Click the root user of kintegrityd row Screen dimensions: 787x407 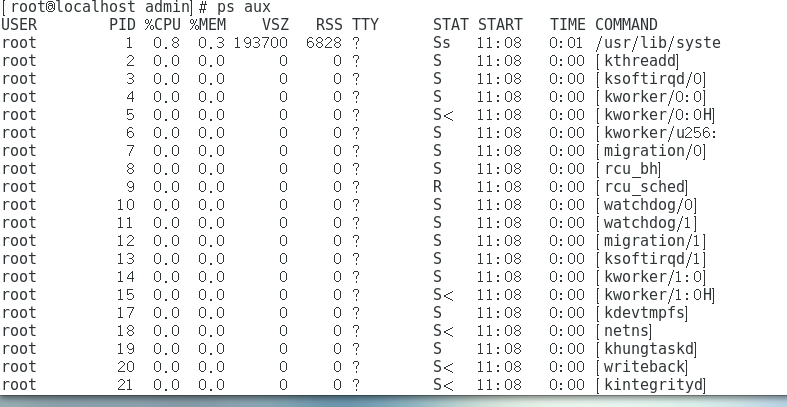pos(19,385)
